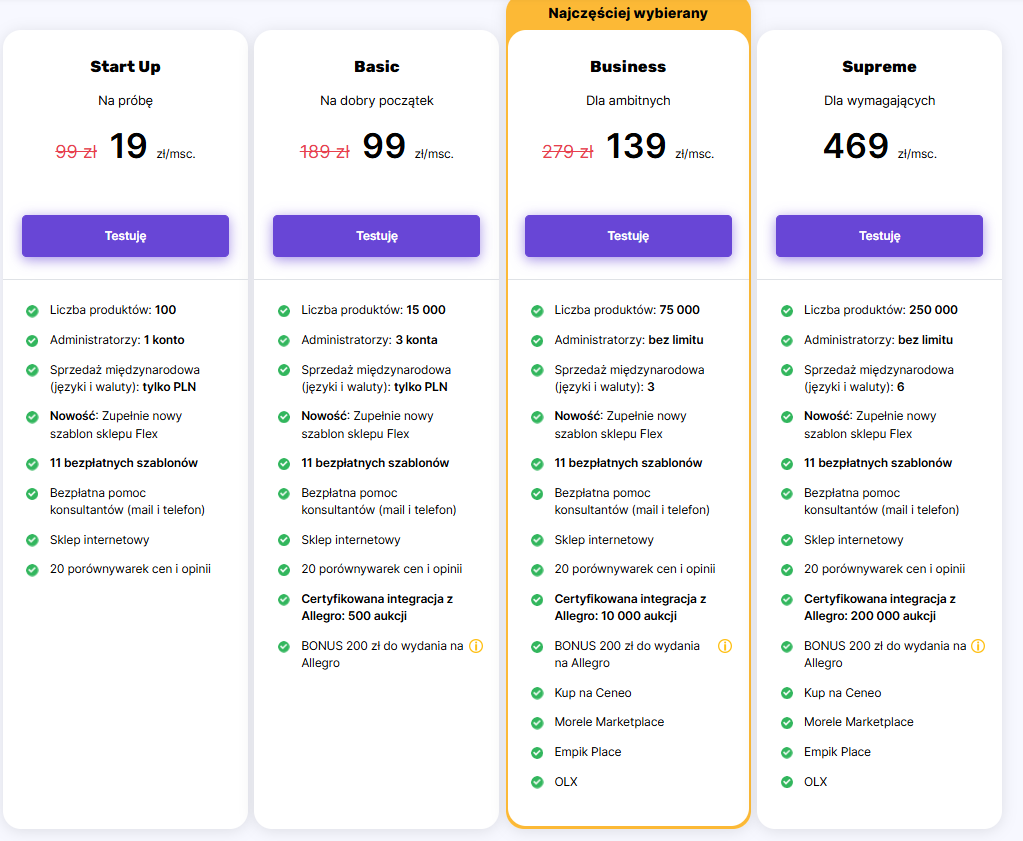Click checkmark next to Basic Administratorzy: 3 konta
This screenshot has width=1023, height=841.
(x=284, y=340)
